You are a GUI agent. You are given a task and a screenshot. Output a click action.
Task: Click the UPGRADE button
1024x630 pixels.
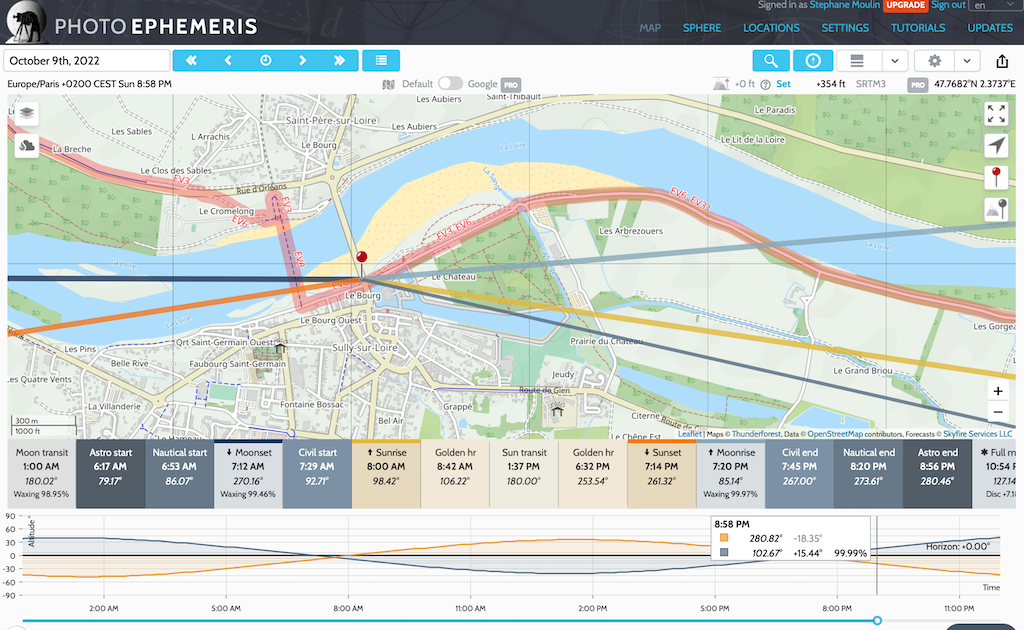coord(905,5)
